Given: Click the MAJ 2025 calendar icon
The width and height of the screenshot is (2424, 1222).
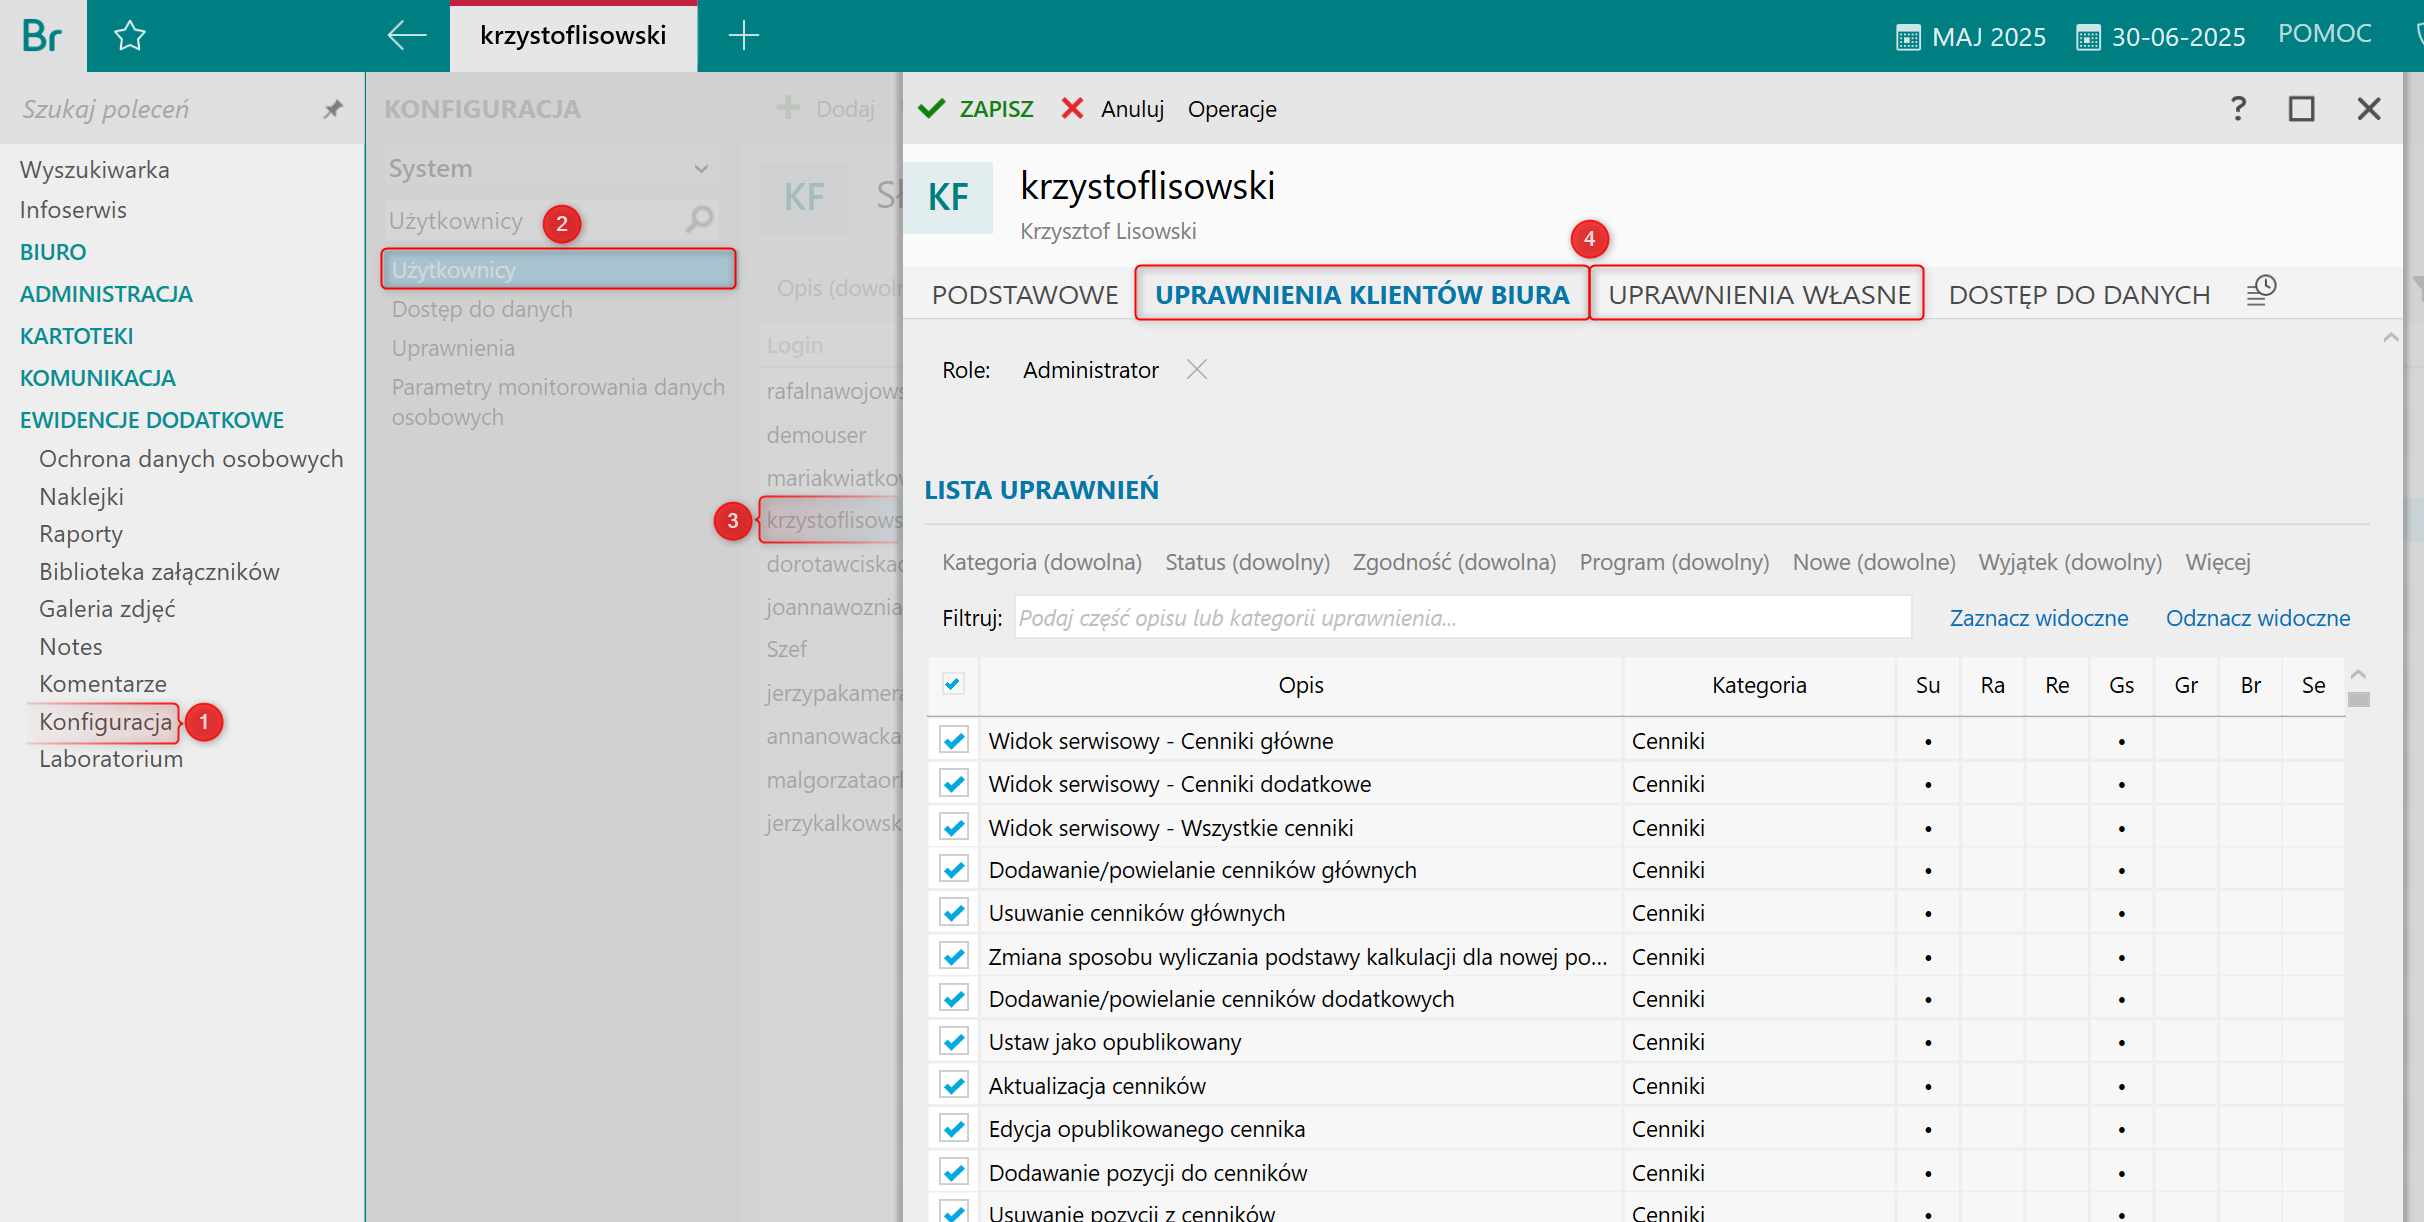Looking at the screenshot, I should pyautogui.click(x=1908, y=38).
